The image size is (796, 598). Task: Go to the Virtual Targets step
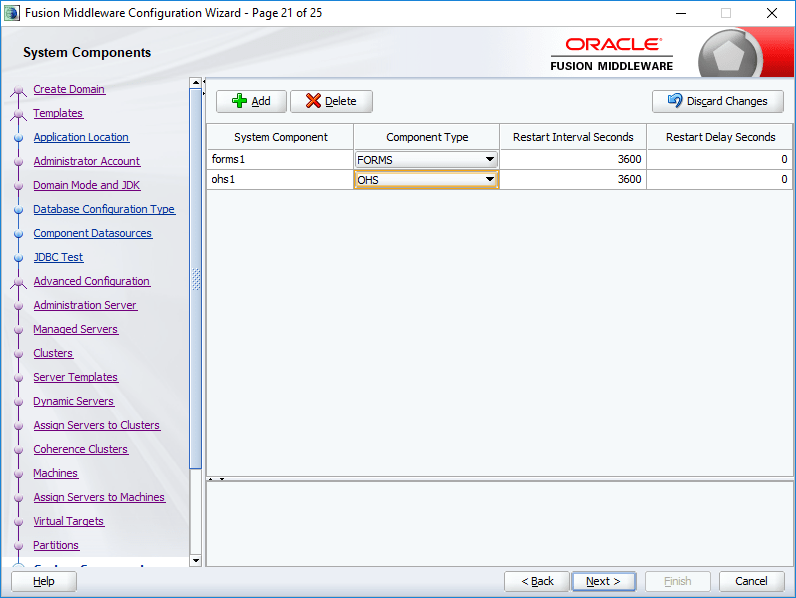pos(69,521)
